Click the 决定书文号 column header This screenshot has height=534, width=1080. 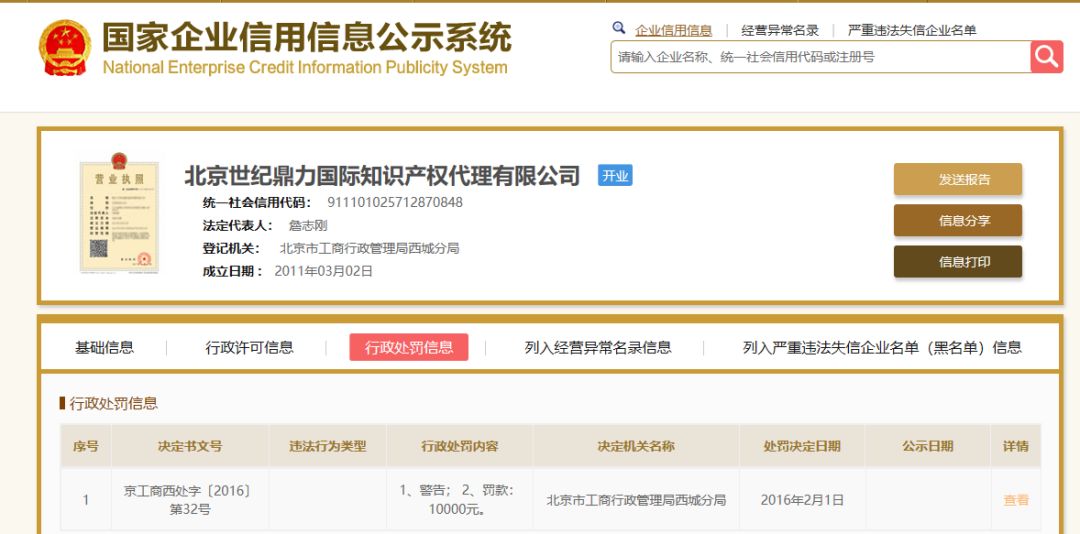[189, 446]
